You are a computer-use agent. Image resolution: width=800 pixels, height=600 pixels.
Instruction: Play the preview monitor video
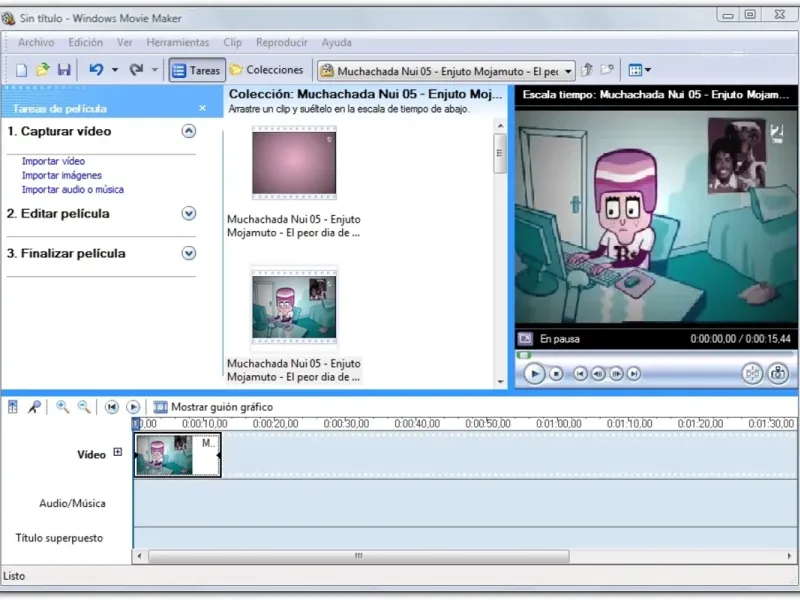tap(534, 374)
